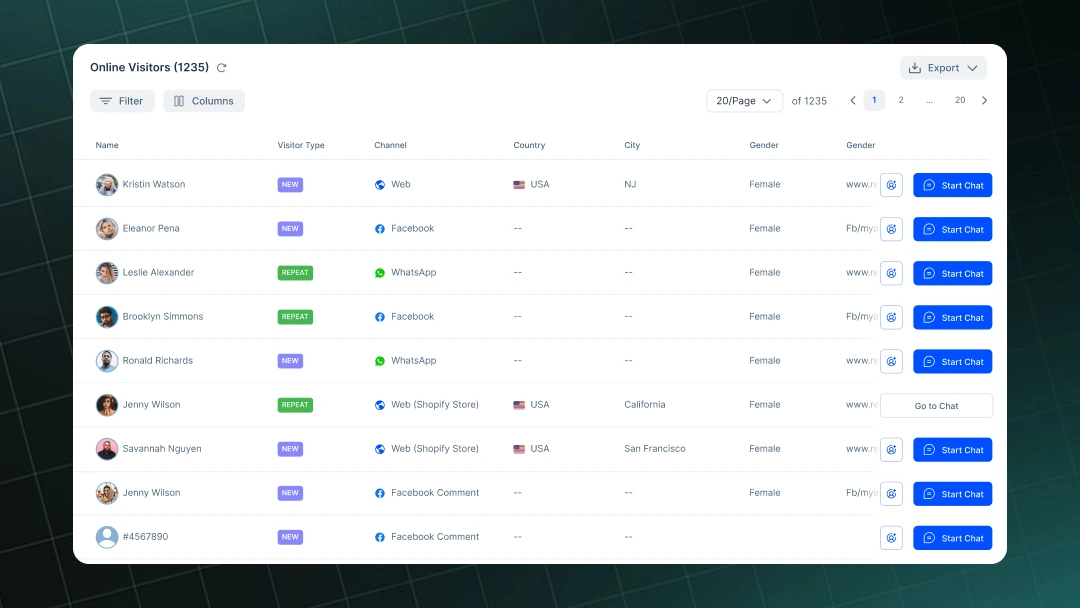The height and width of the screenshot is (608, 1080).
Task: Sort by the City column header
Action: [632, 145]
